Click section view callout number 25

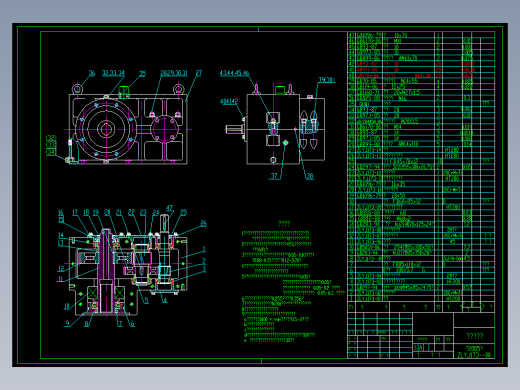183,213
